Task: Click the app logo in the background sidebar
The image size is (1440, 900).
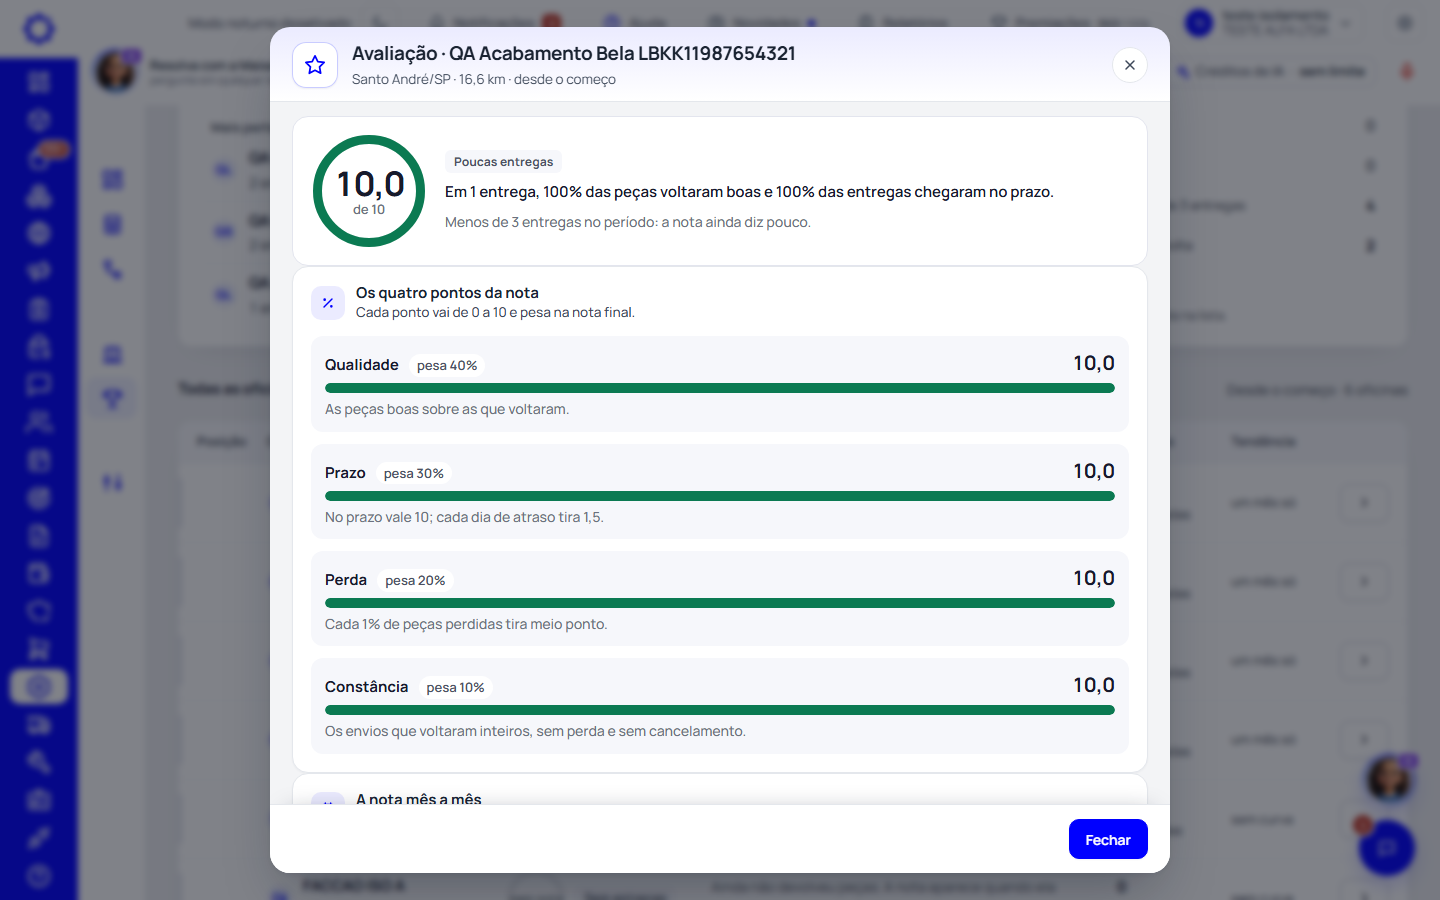Action: click(x=39, y=28)
